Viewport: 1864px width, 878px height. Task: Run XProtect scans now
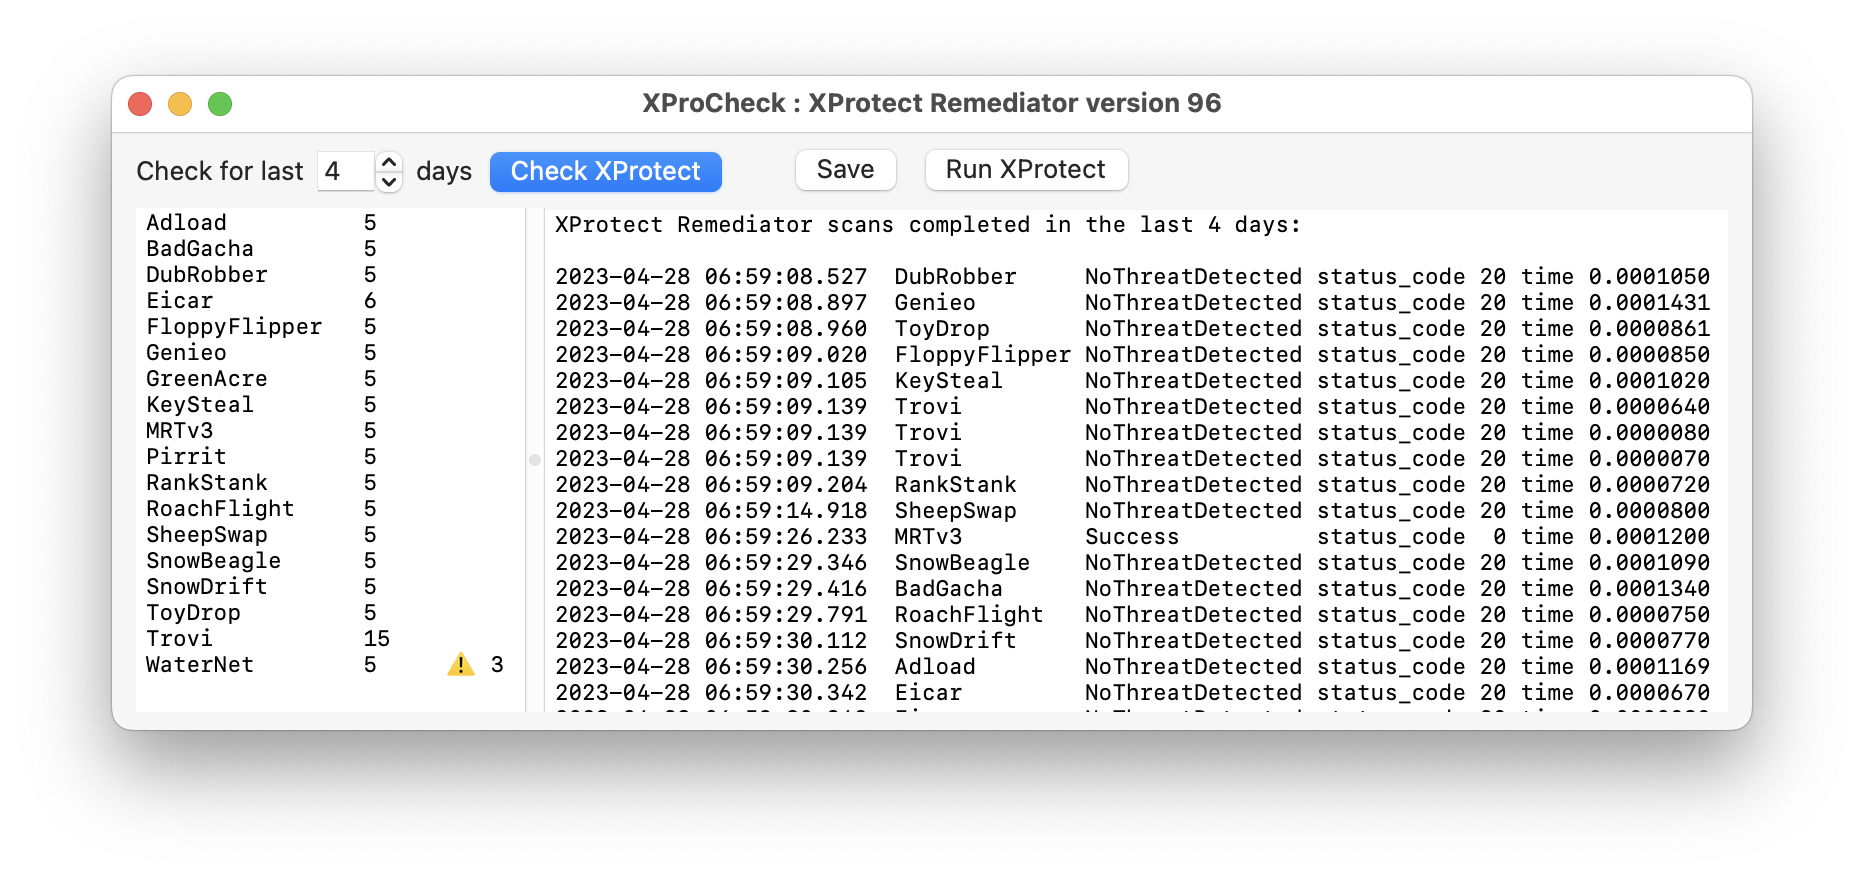1025,170
